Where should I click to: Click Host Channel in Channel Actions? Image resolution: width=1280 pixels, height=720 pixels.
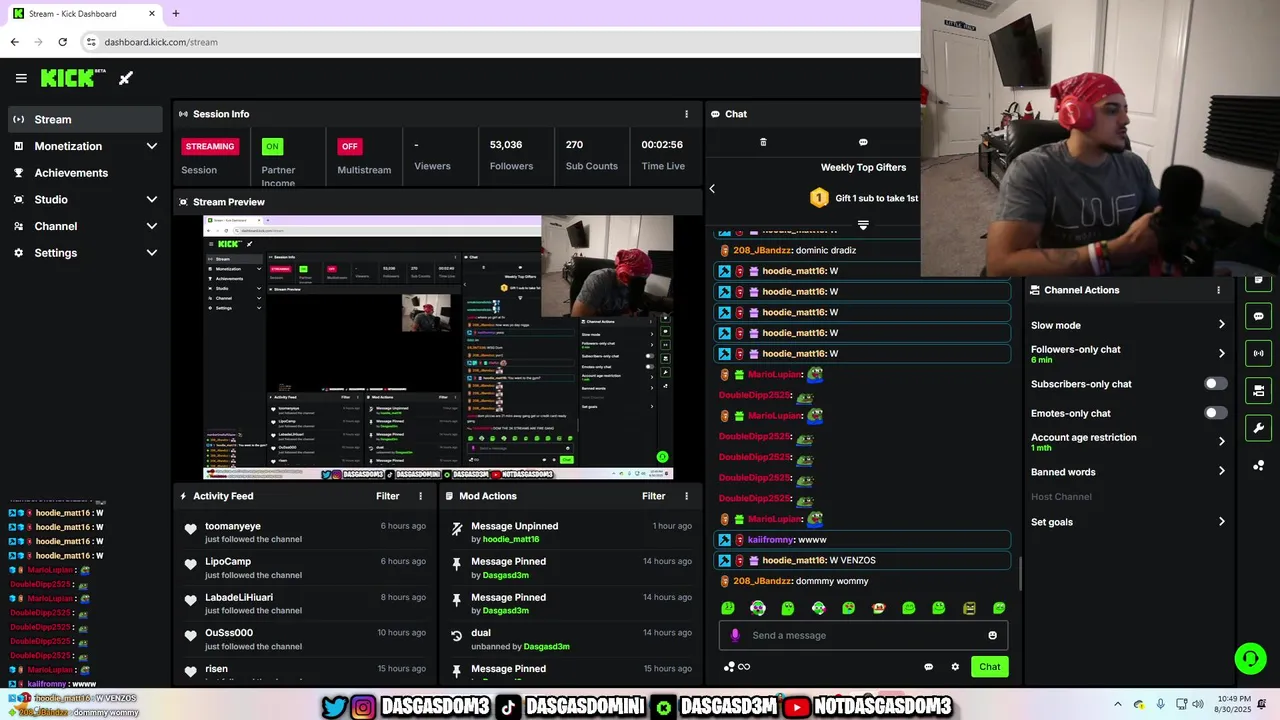1061,497
